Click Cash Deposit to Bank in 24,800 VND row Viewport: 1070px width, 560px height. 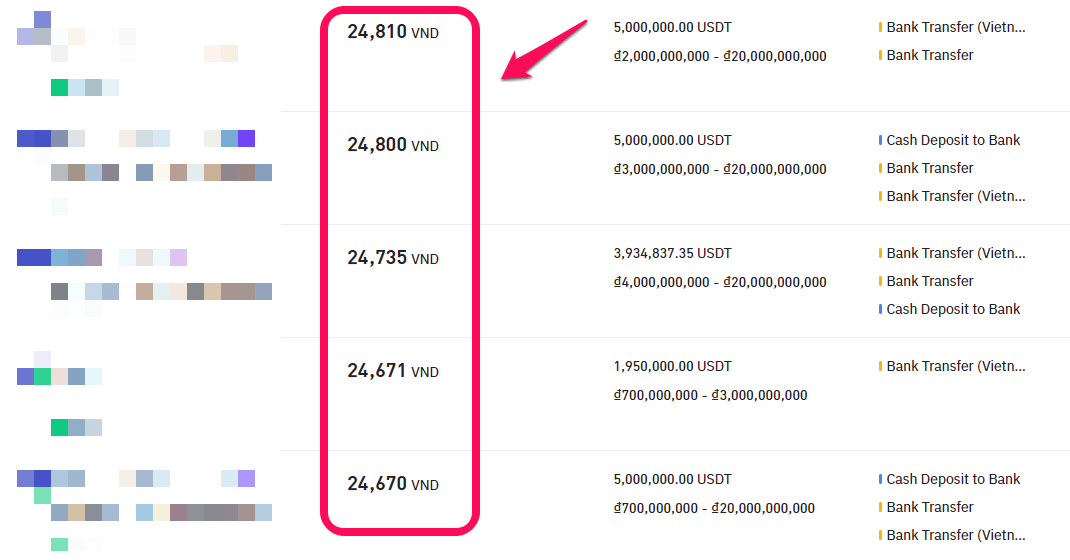953,140
